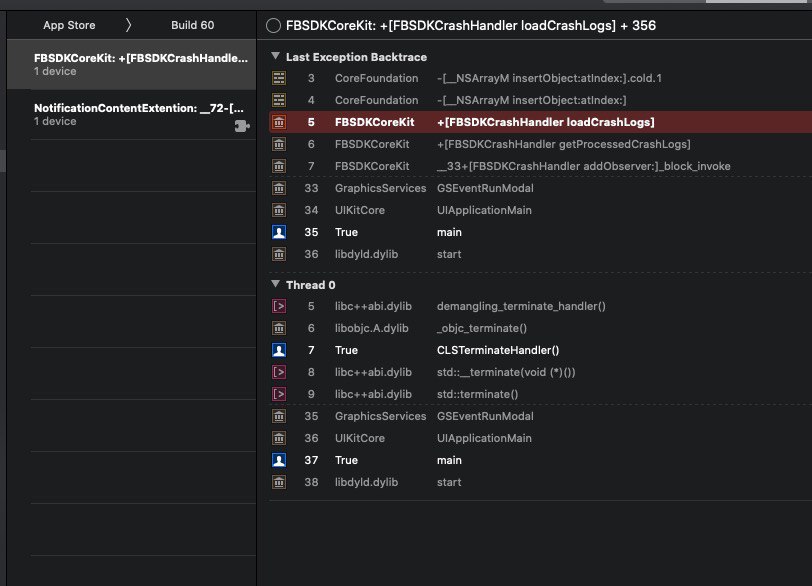Image resolution: width=812 pixels, height=586 pixels.
Task: Click the framework icon on loadCrashLogs frame
Action: pyautogui.click(x=280, y=122)
